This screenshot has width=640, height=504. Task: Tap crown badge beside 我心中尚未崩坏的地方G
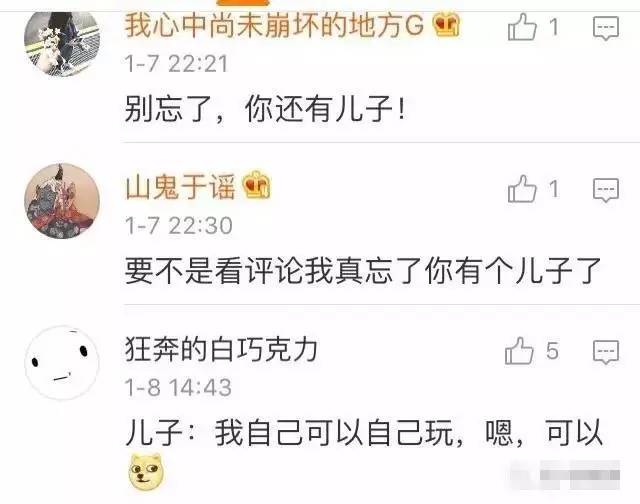tap(446, 24)
